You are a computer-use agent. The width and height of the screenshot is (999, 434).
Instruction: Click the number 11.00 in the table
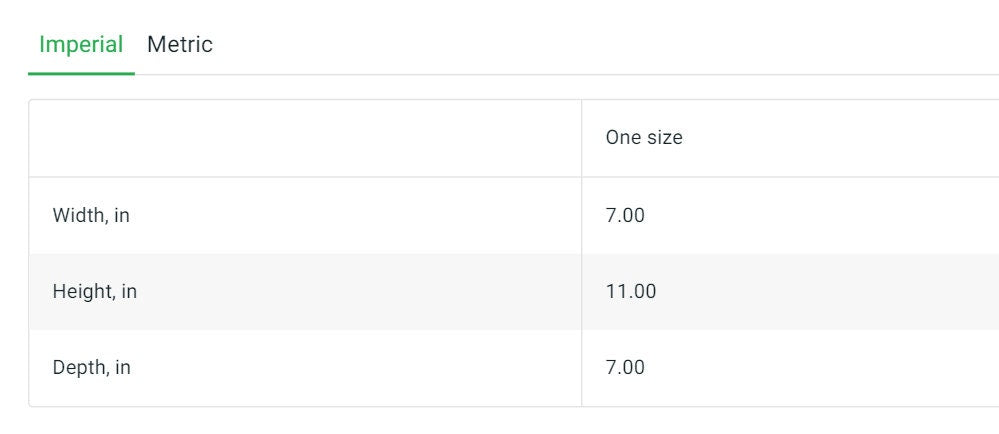click(x=631, y=292)
